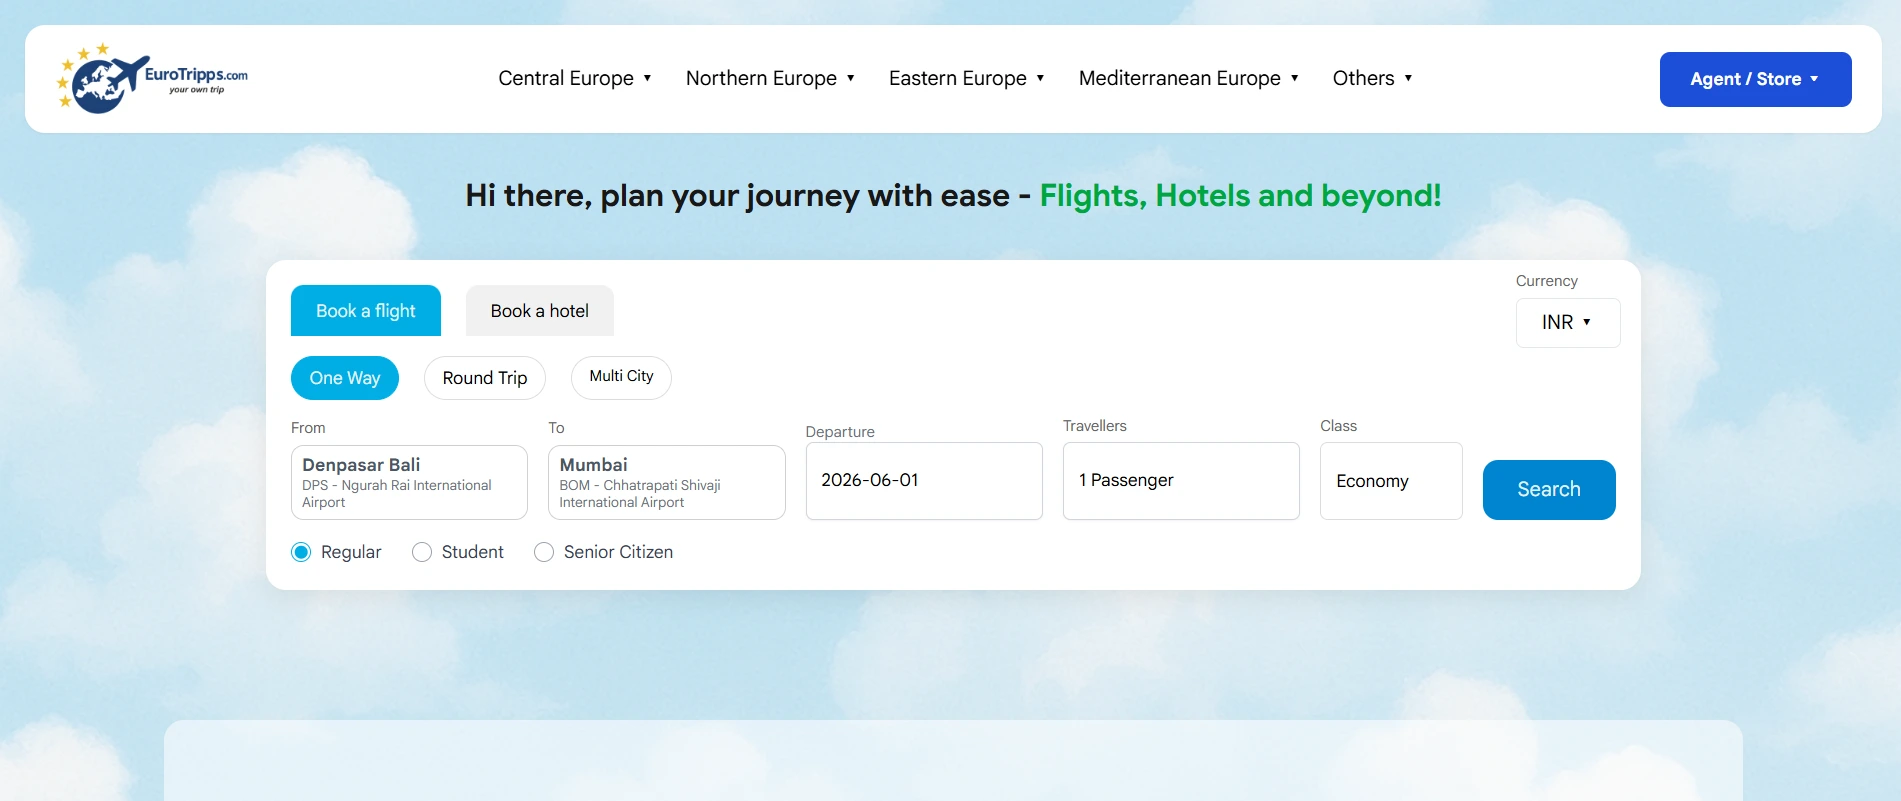Select the Senior Citizen radio button

[x=544, y=552]
